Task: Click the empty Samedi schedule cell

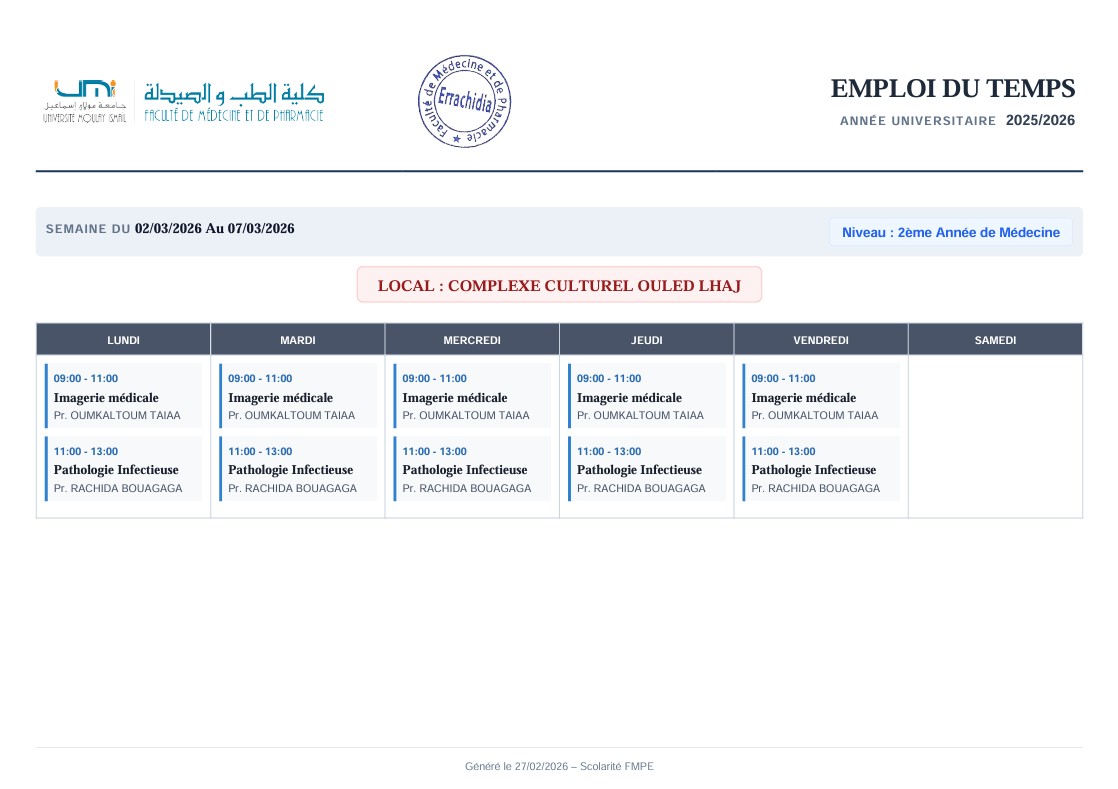Action: click(x=995, y=436)
